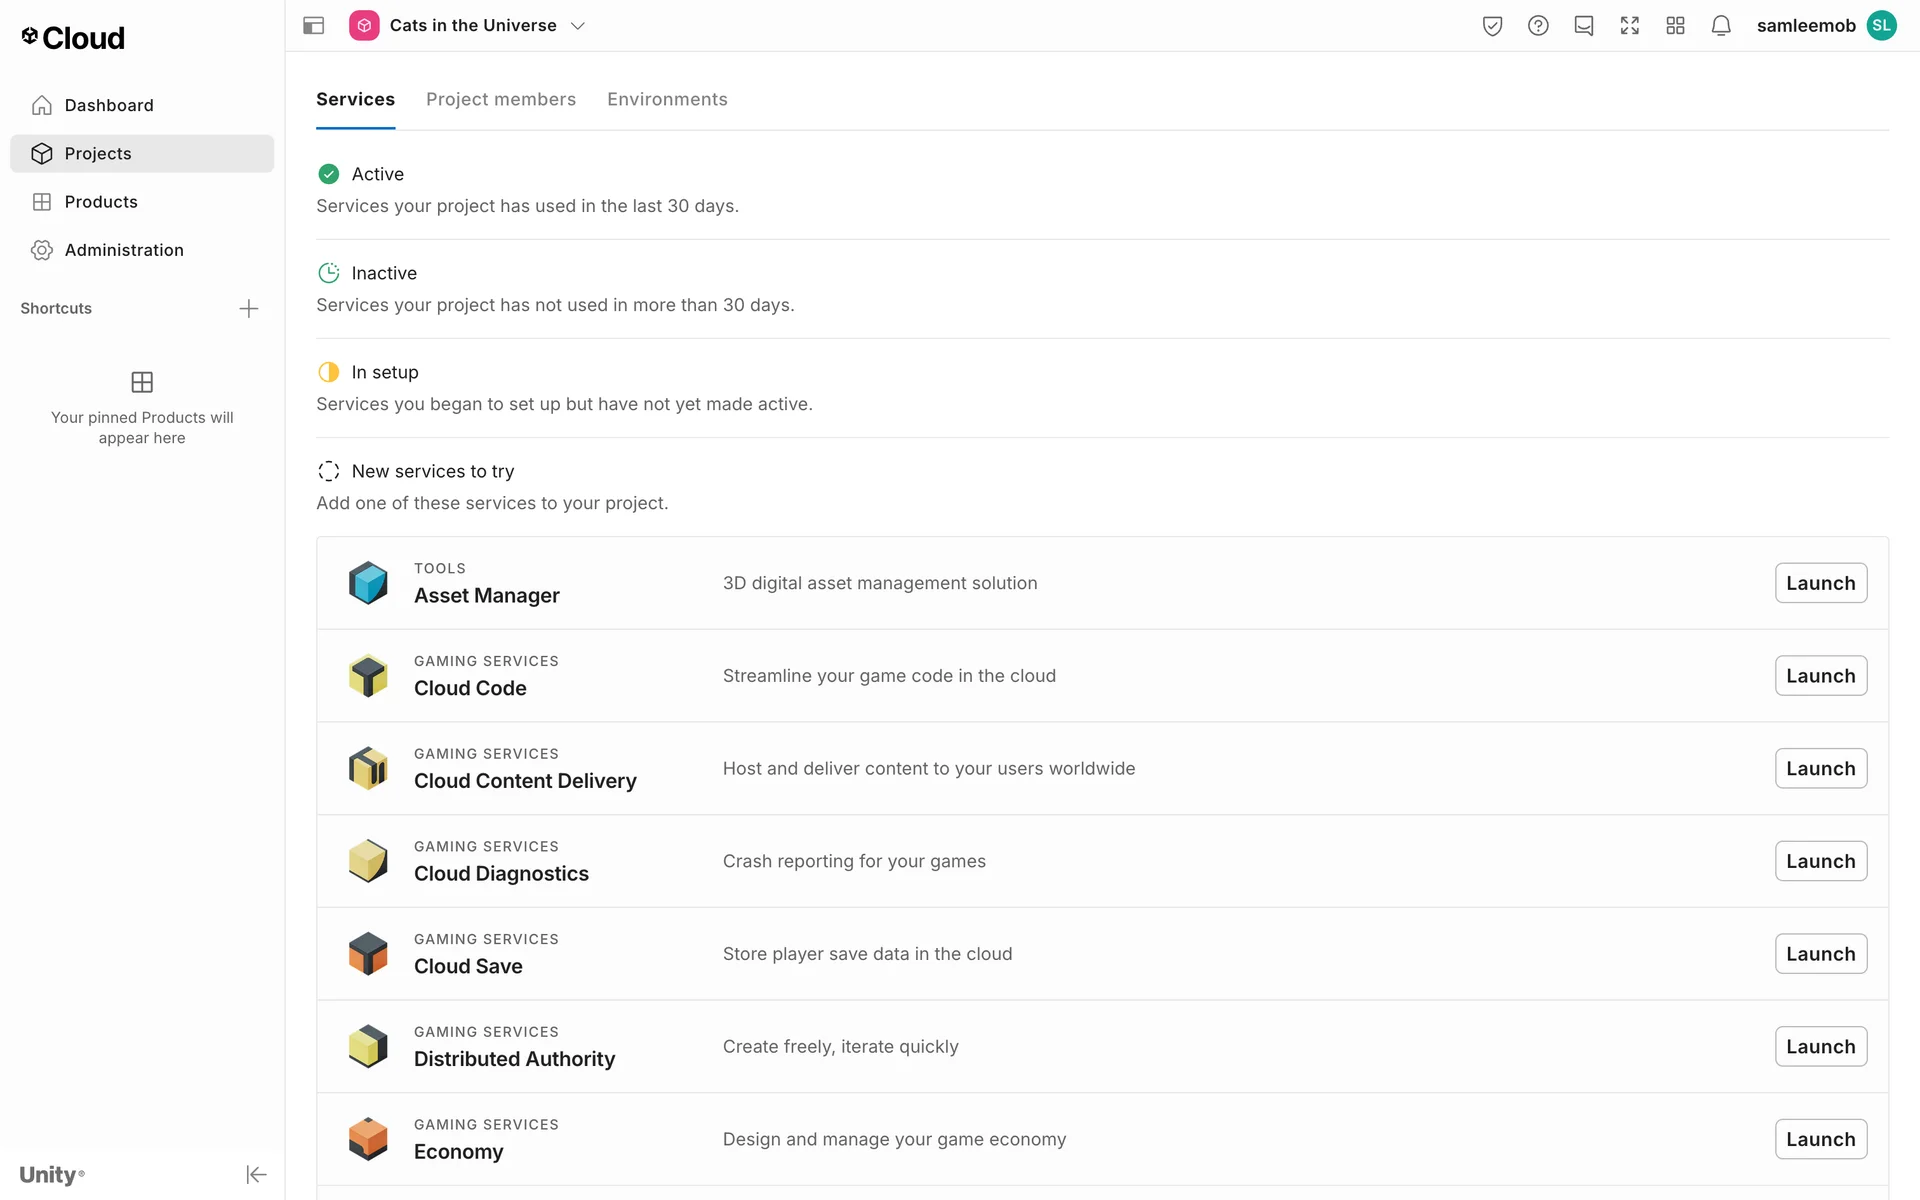The image size is (1920, 1200).
Task: Switch to the Project members tab
Action: [501, 99]
